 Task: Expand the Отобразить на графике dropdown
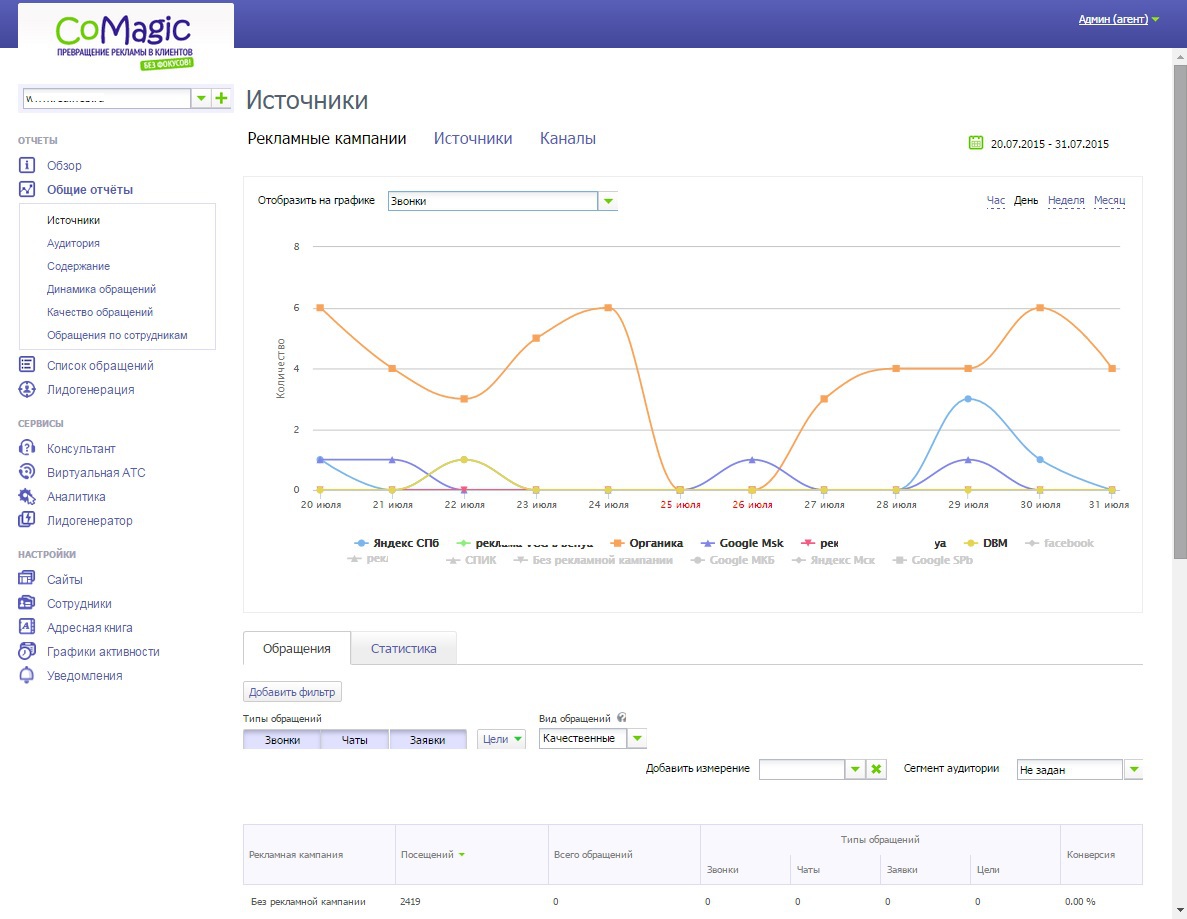pos(608,201)
